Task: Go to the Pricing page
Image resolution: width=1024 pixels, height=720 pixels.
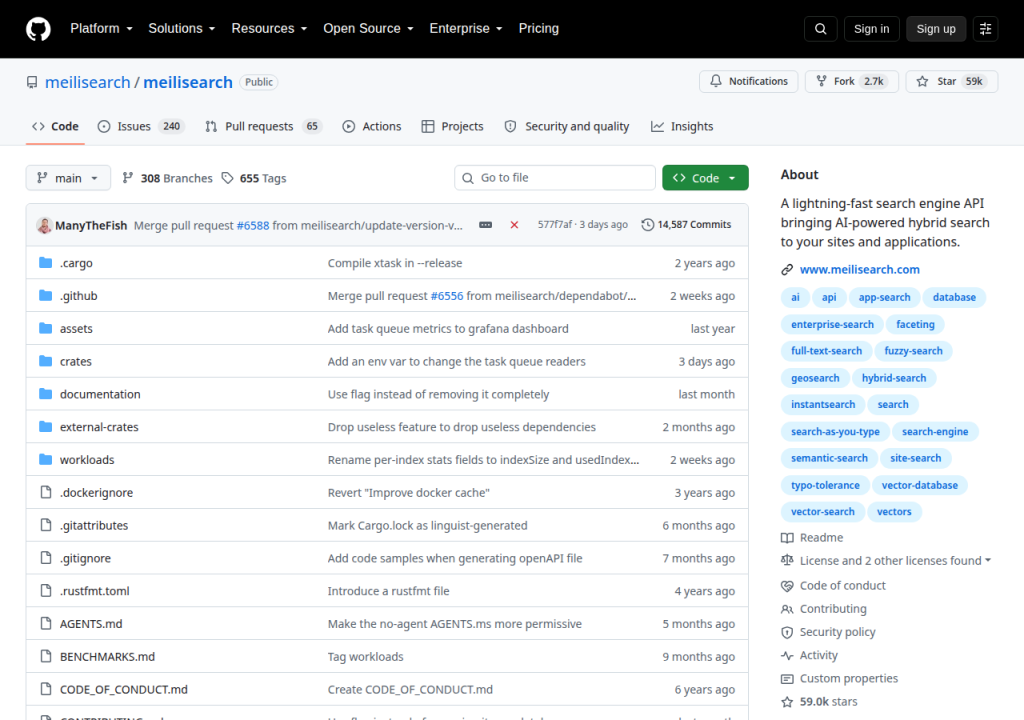Action: 539,29
